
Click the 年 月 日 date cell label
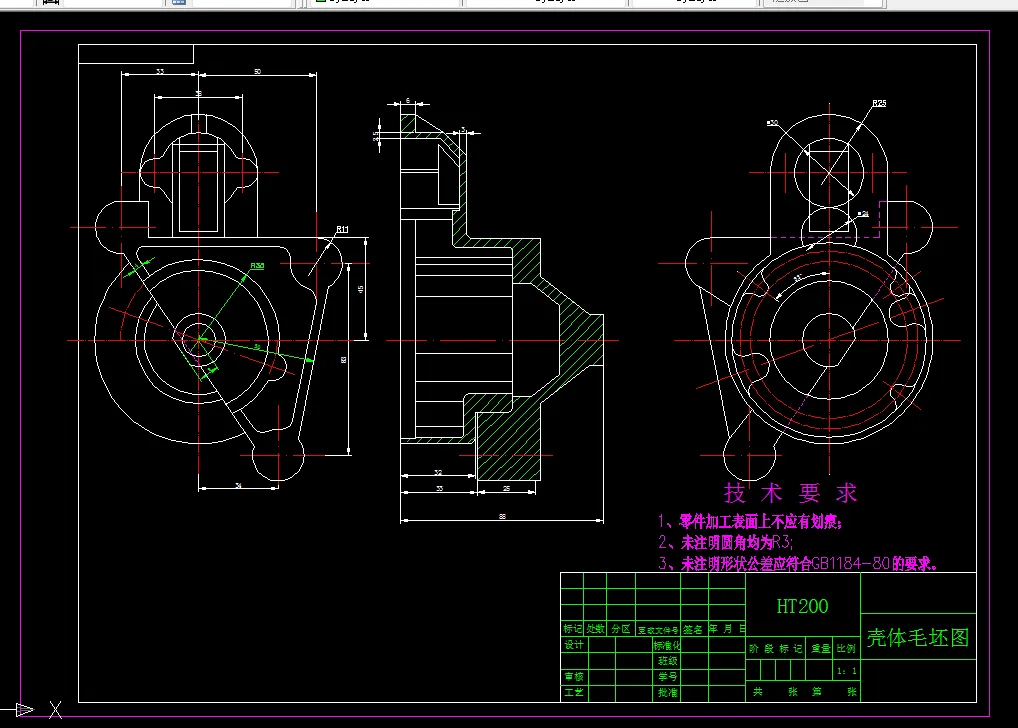727,629
